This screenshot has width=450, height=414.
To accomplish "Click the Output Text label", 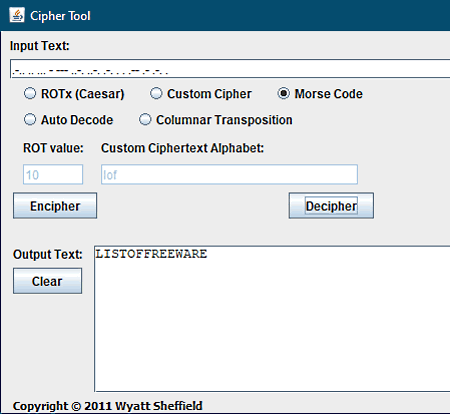I will [x=48, y=254].
